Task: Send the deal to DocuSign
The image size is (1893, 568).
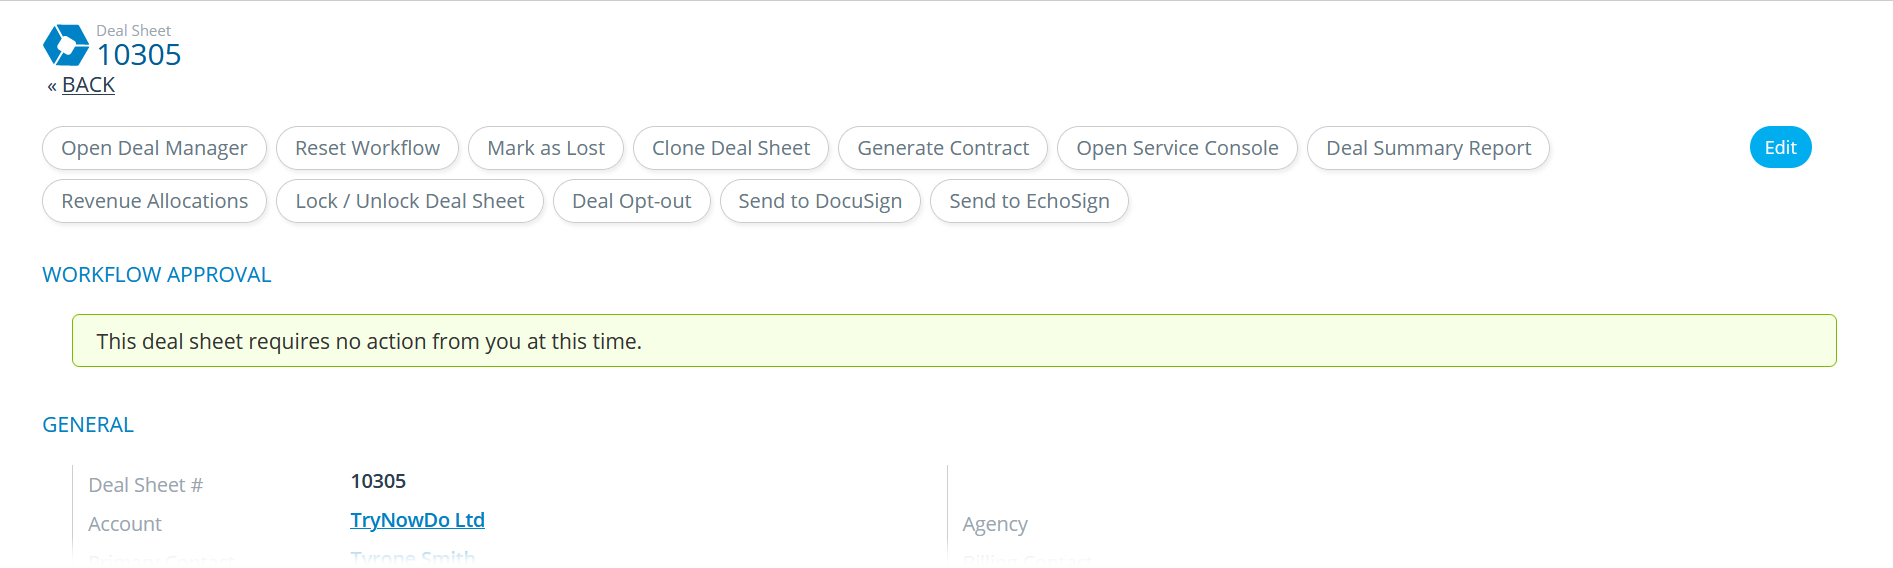Action: click(x=820, y=201)
